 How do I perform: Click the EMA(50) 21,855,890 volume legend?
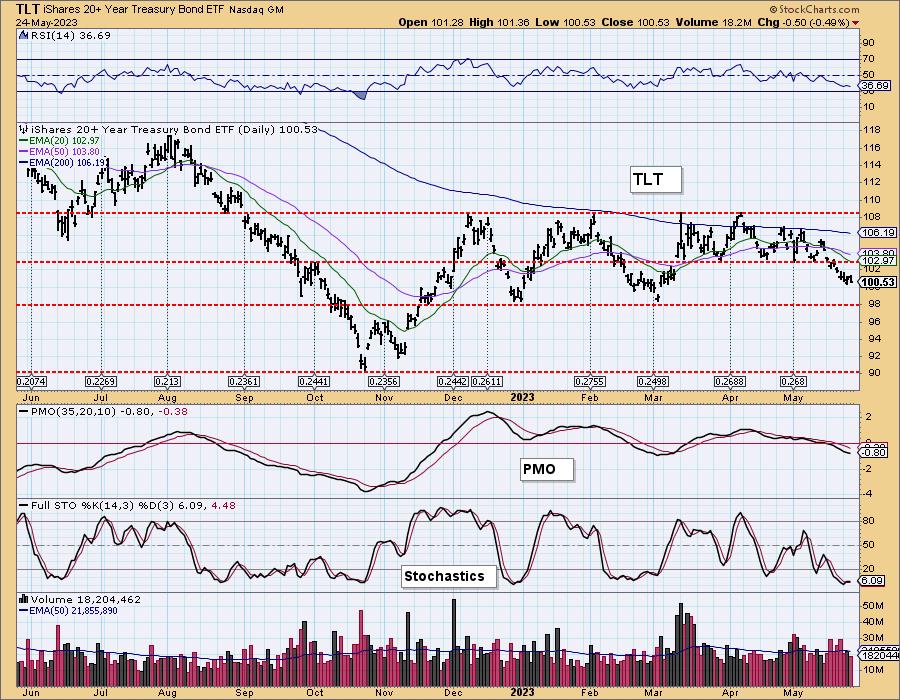click(x=73, y=610)
